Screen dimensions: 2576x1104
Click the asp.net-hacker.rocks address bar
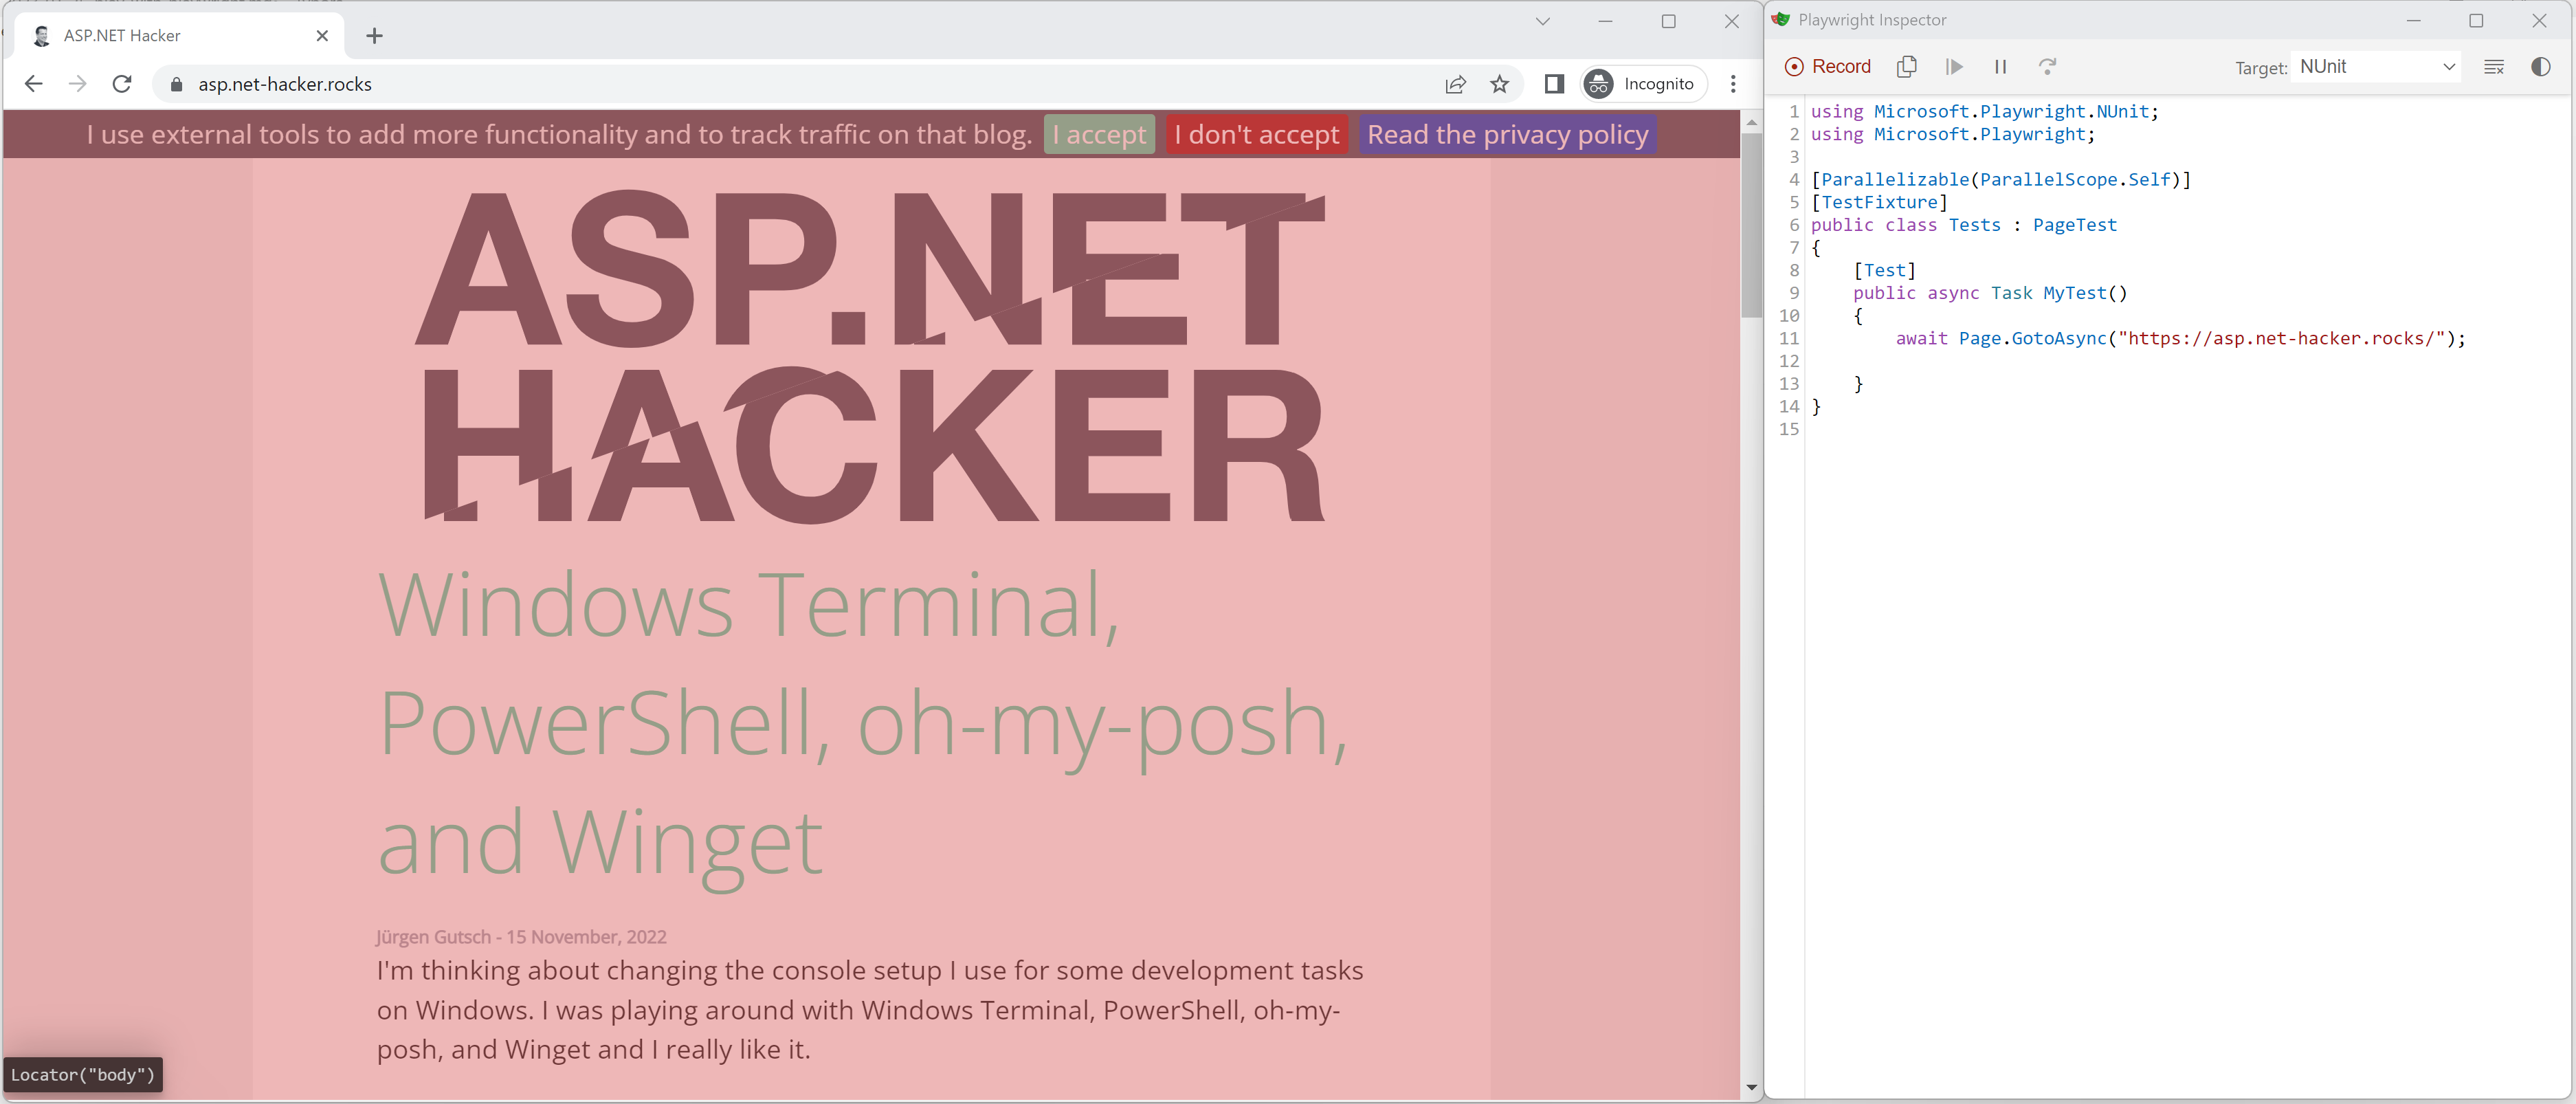tap(286, 84)
